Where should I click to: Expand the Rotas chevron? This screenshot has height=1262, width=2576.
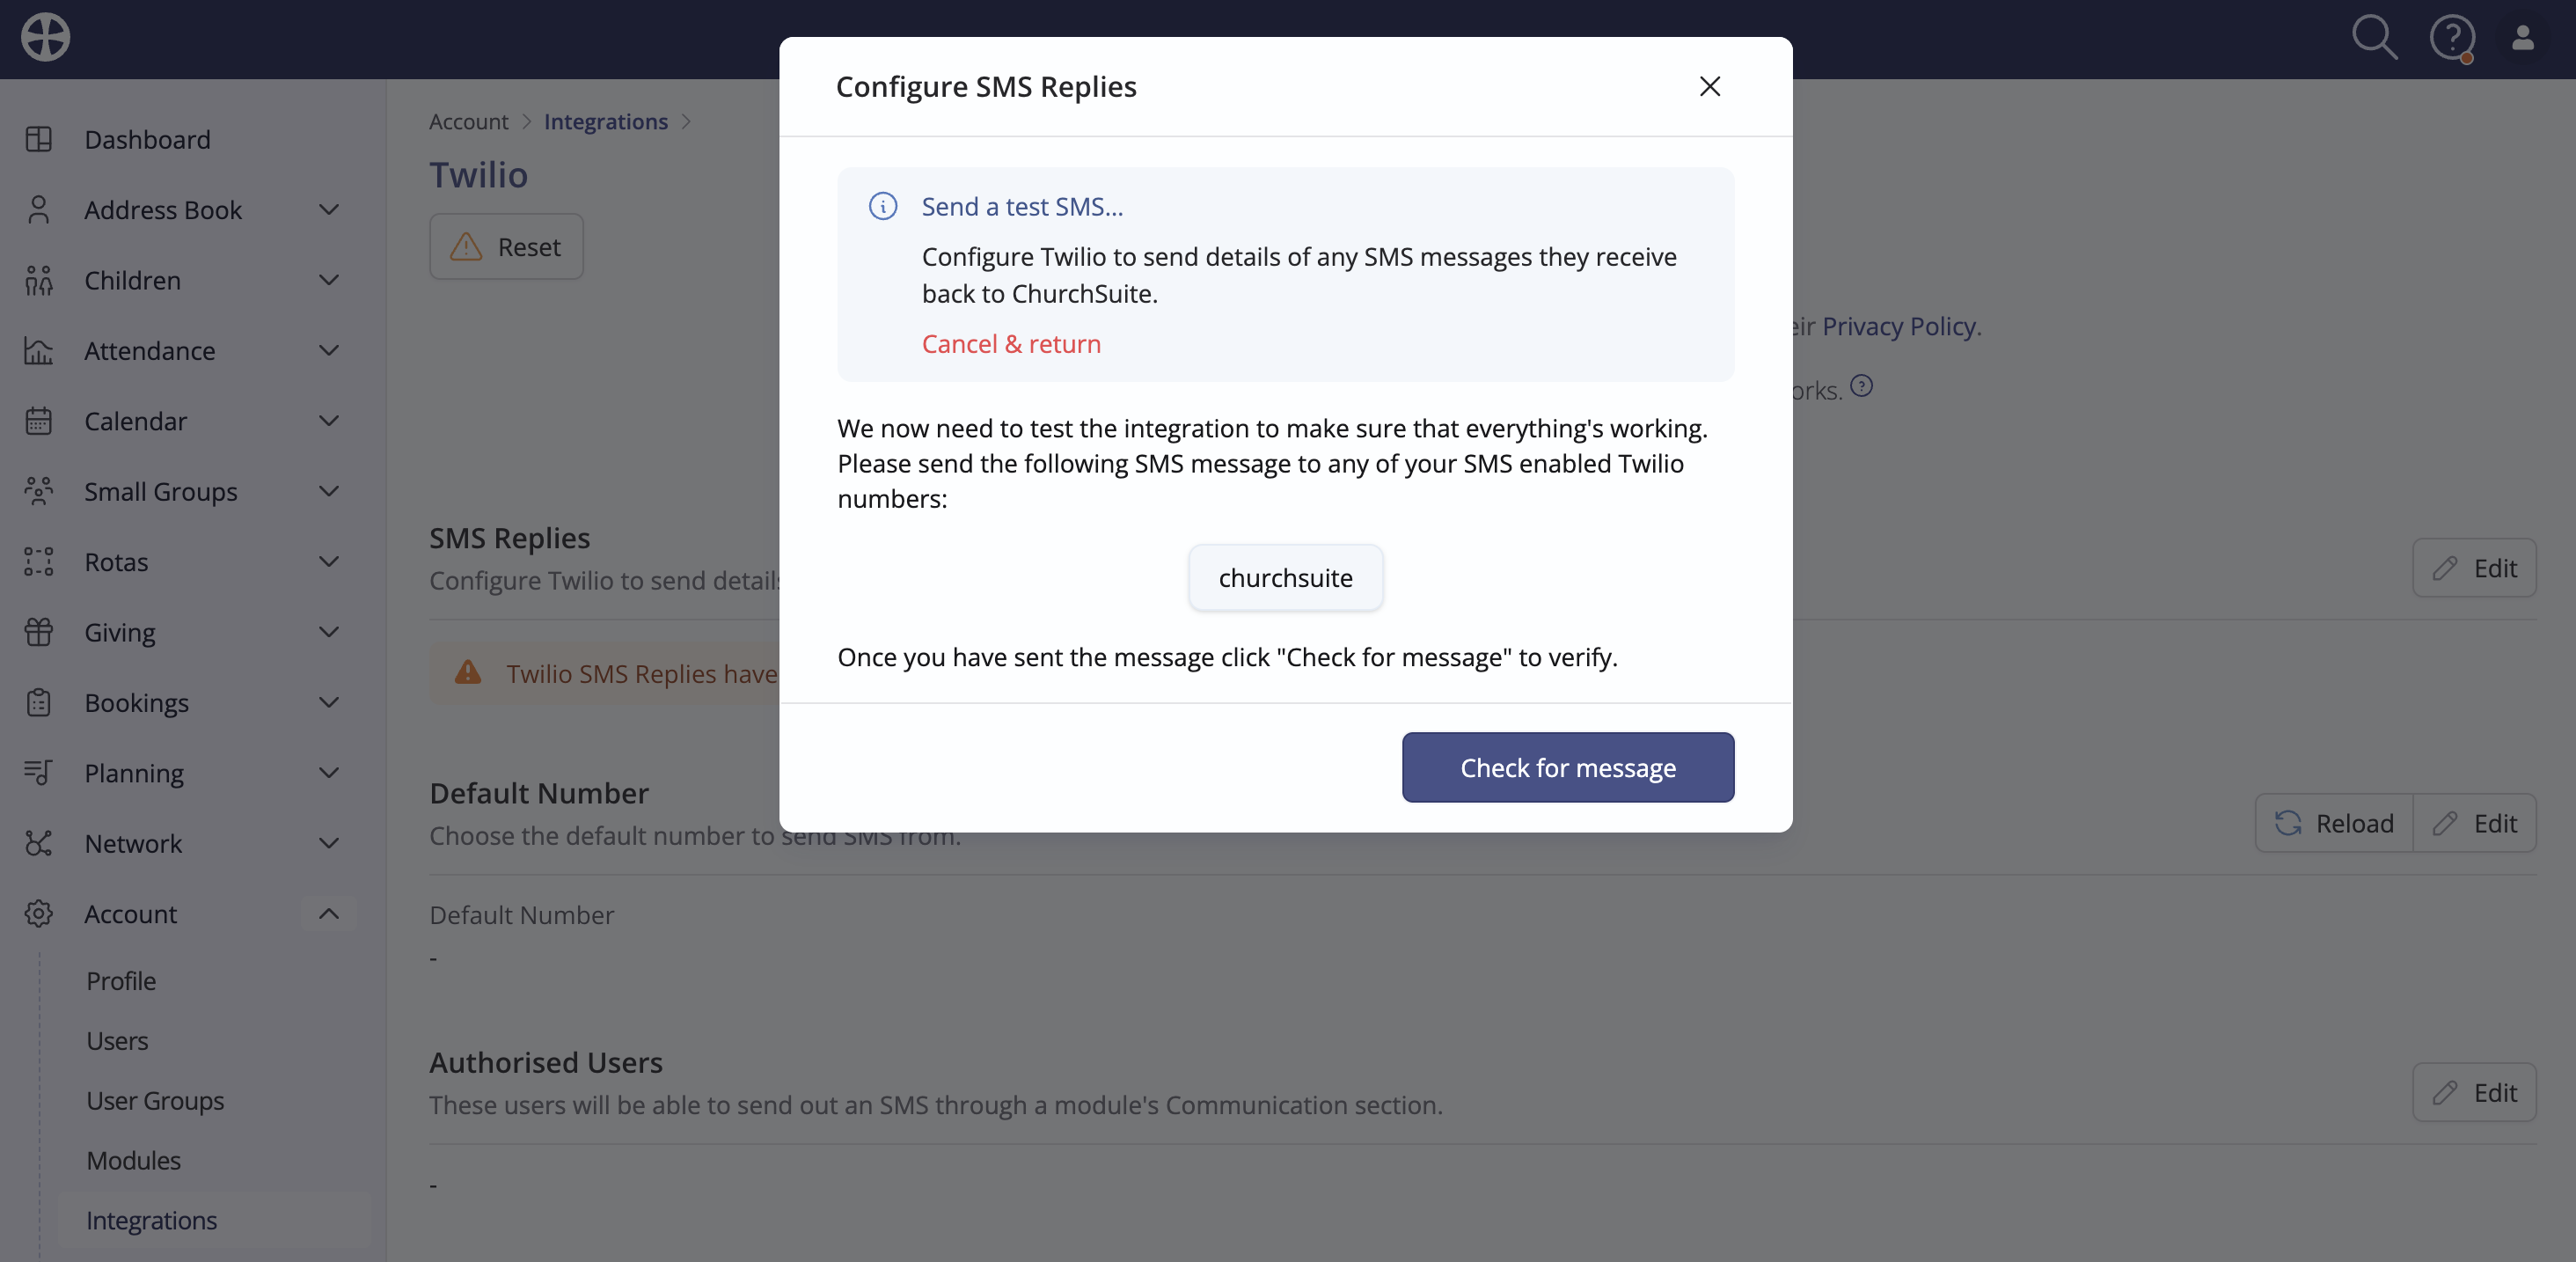329,561
